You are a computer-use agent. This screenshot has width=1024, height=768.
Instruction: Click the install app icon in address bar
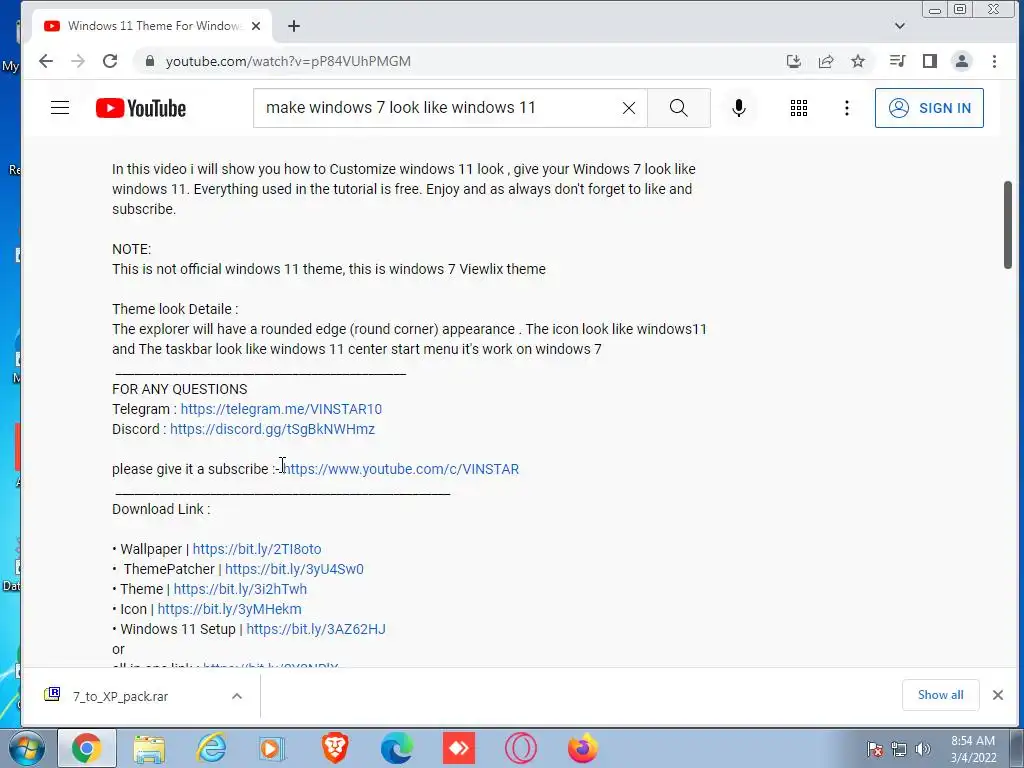click(x=793, y=61)
